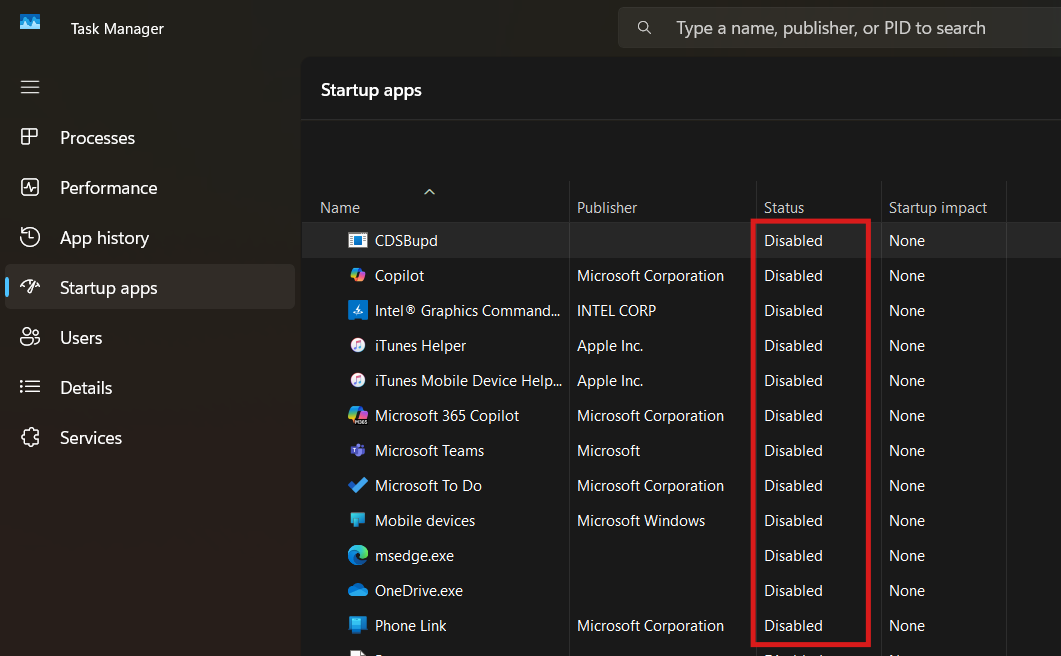Sort by the Status column header
1061x656 pixels.
(784, 207)
